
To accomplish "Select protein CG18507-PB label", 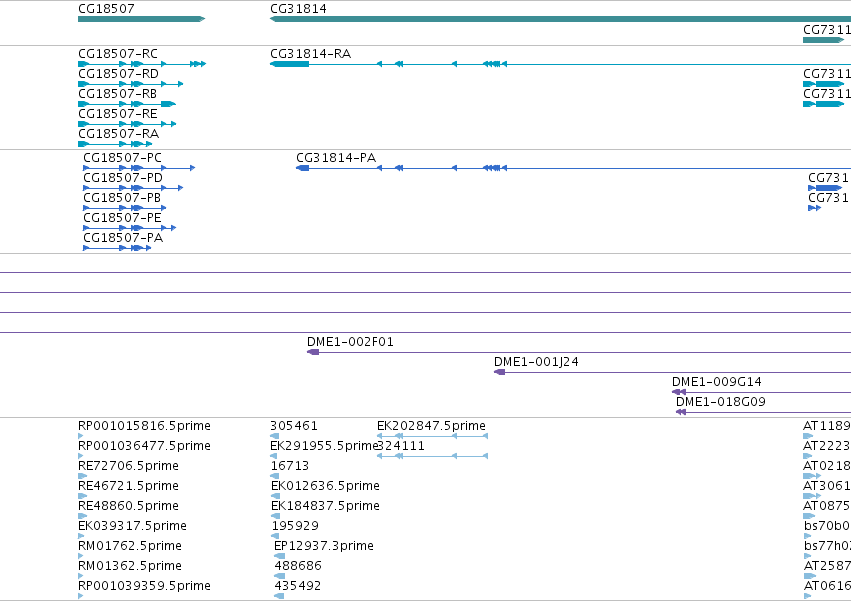I will coord(122,198).
